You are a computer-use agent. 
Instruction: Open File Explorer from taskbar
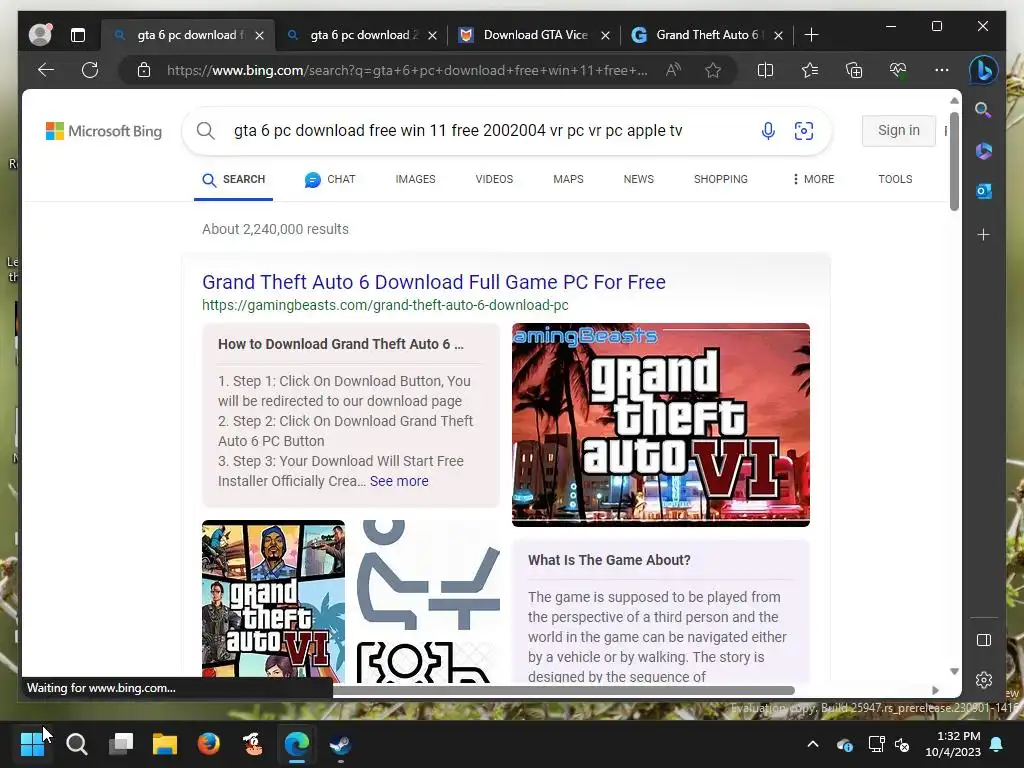click(165, 744)
